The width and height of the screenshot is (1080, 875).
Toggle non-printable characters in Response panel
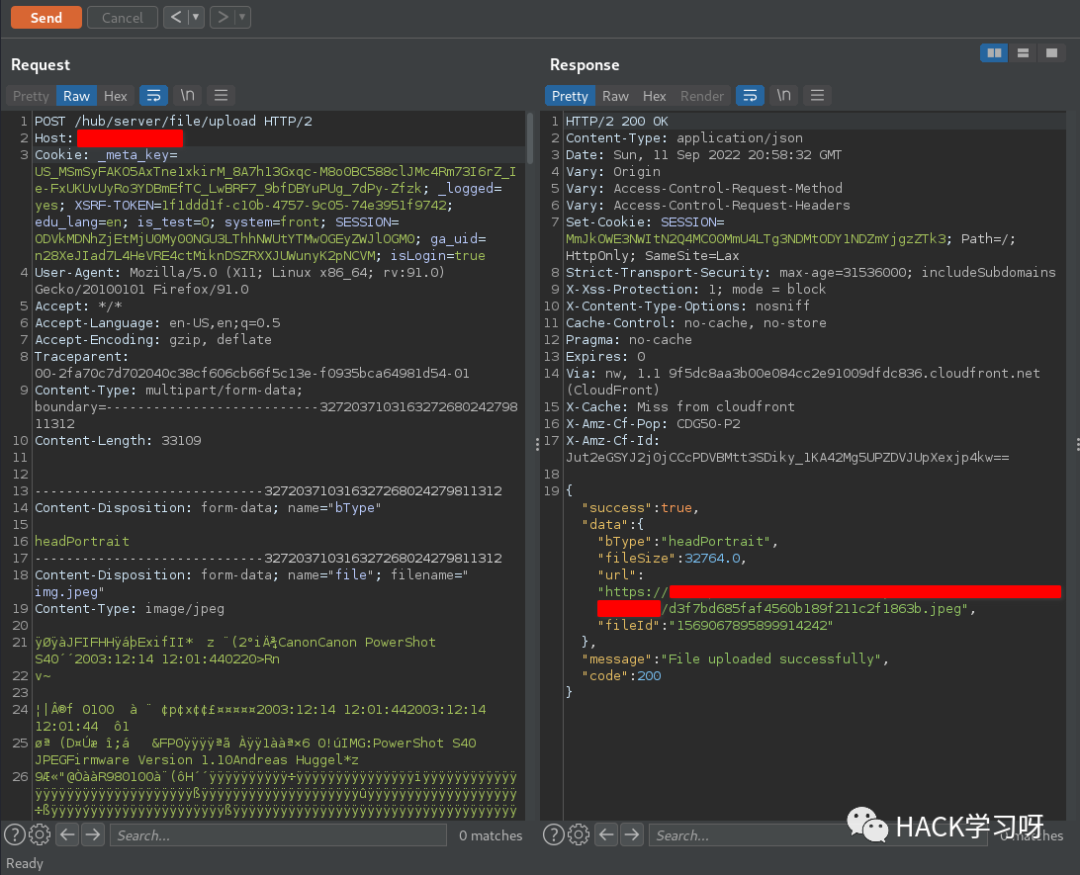pos(784,96)
